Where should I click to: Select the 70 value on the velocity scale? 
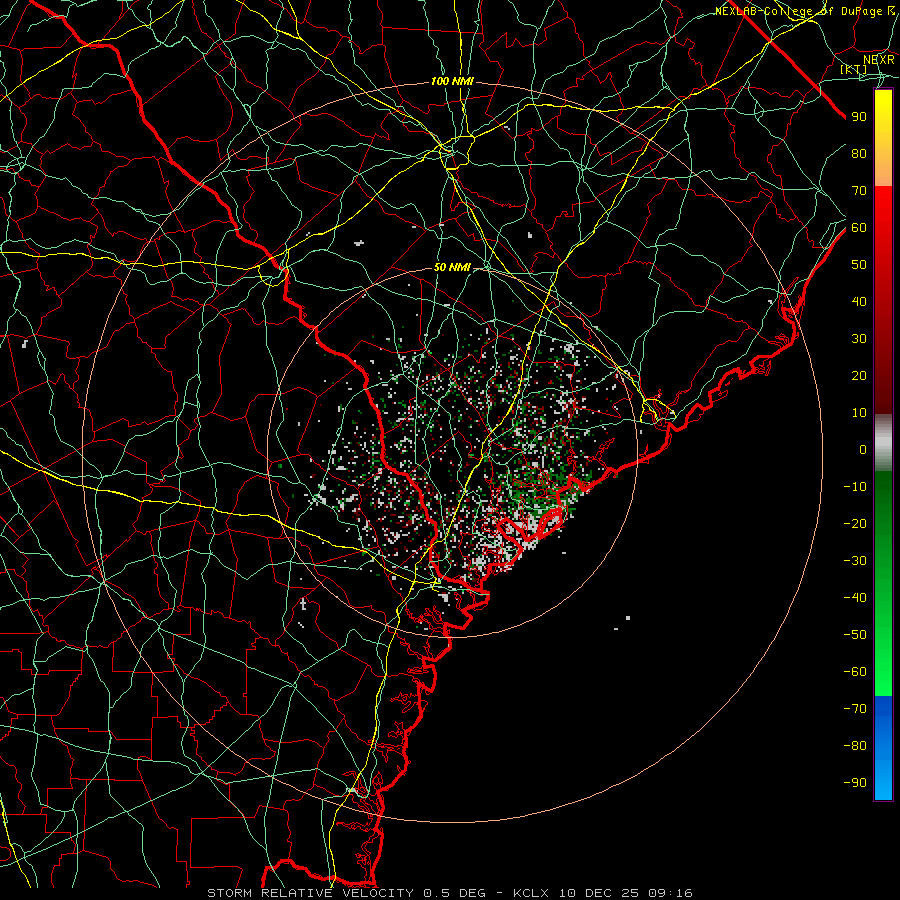pyautogui.click(x=859, y=191)
